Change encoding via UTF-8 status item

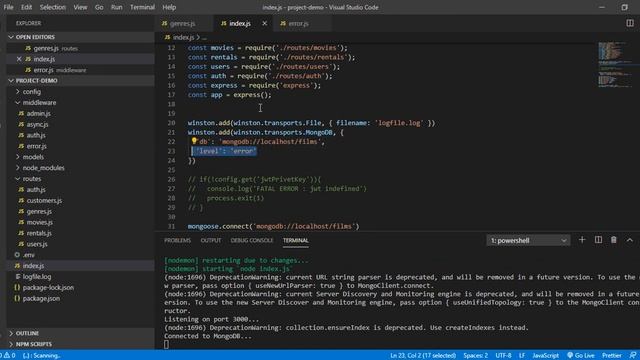click(503, 356)
